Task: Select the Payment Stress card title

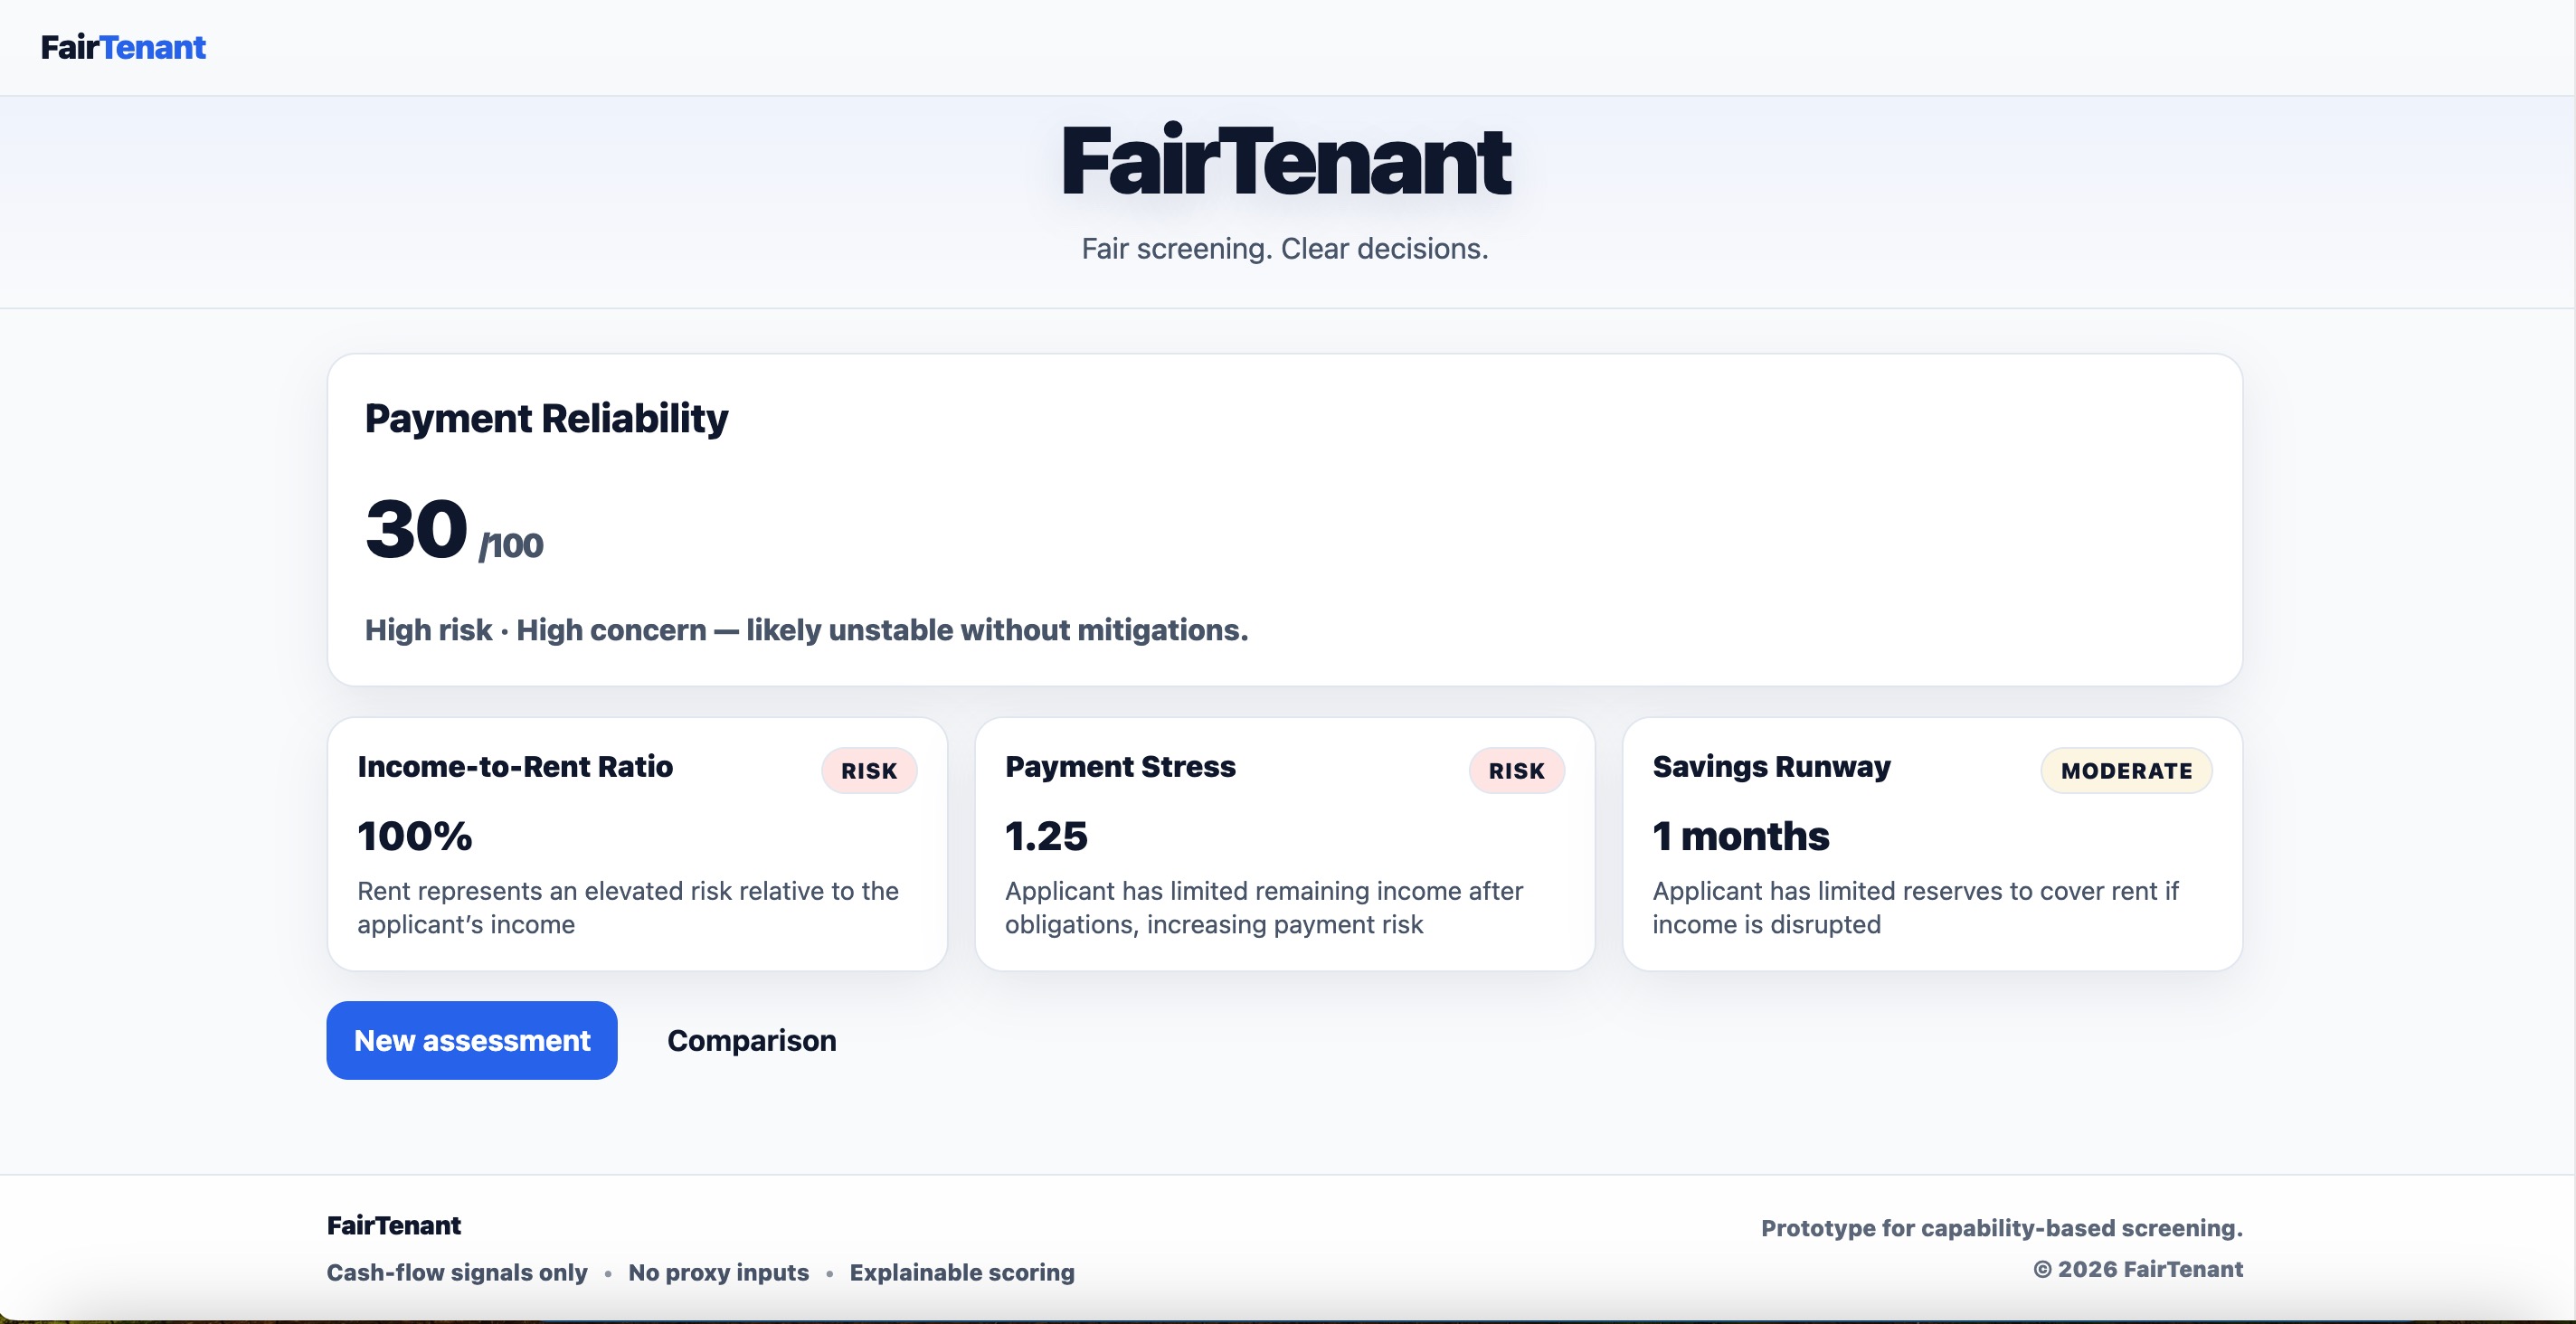Action: point(1119,767)
